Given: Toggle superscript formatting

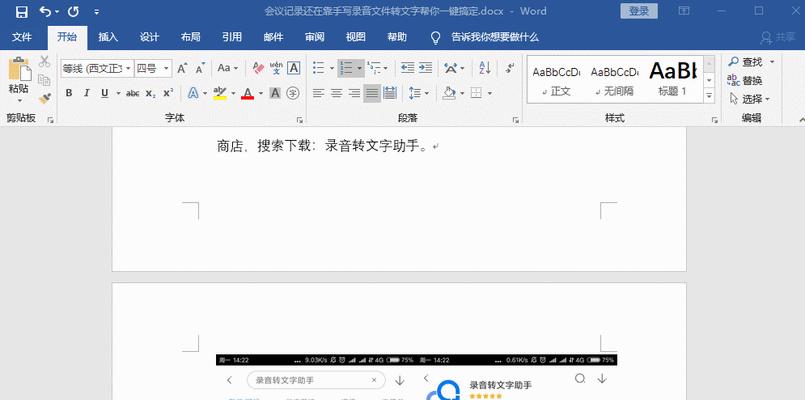Looking at the screenshot, I should pyautogui.click(x=168, y=93).
